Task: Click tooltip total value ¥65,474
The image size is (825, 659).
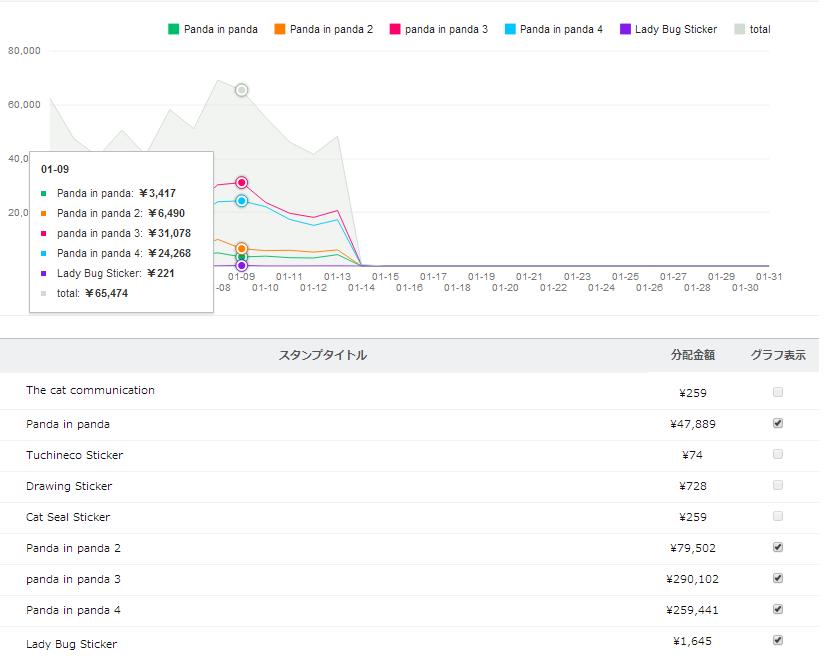Action: [x=106, y=294]
